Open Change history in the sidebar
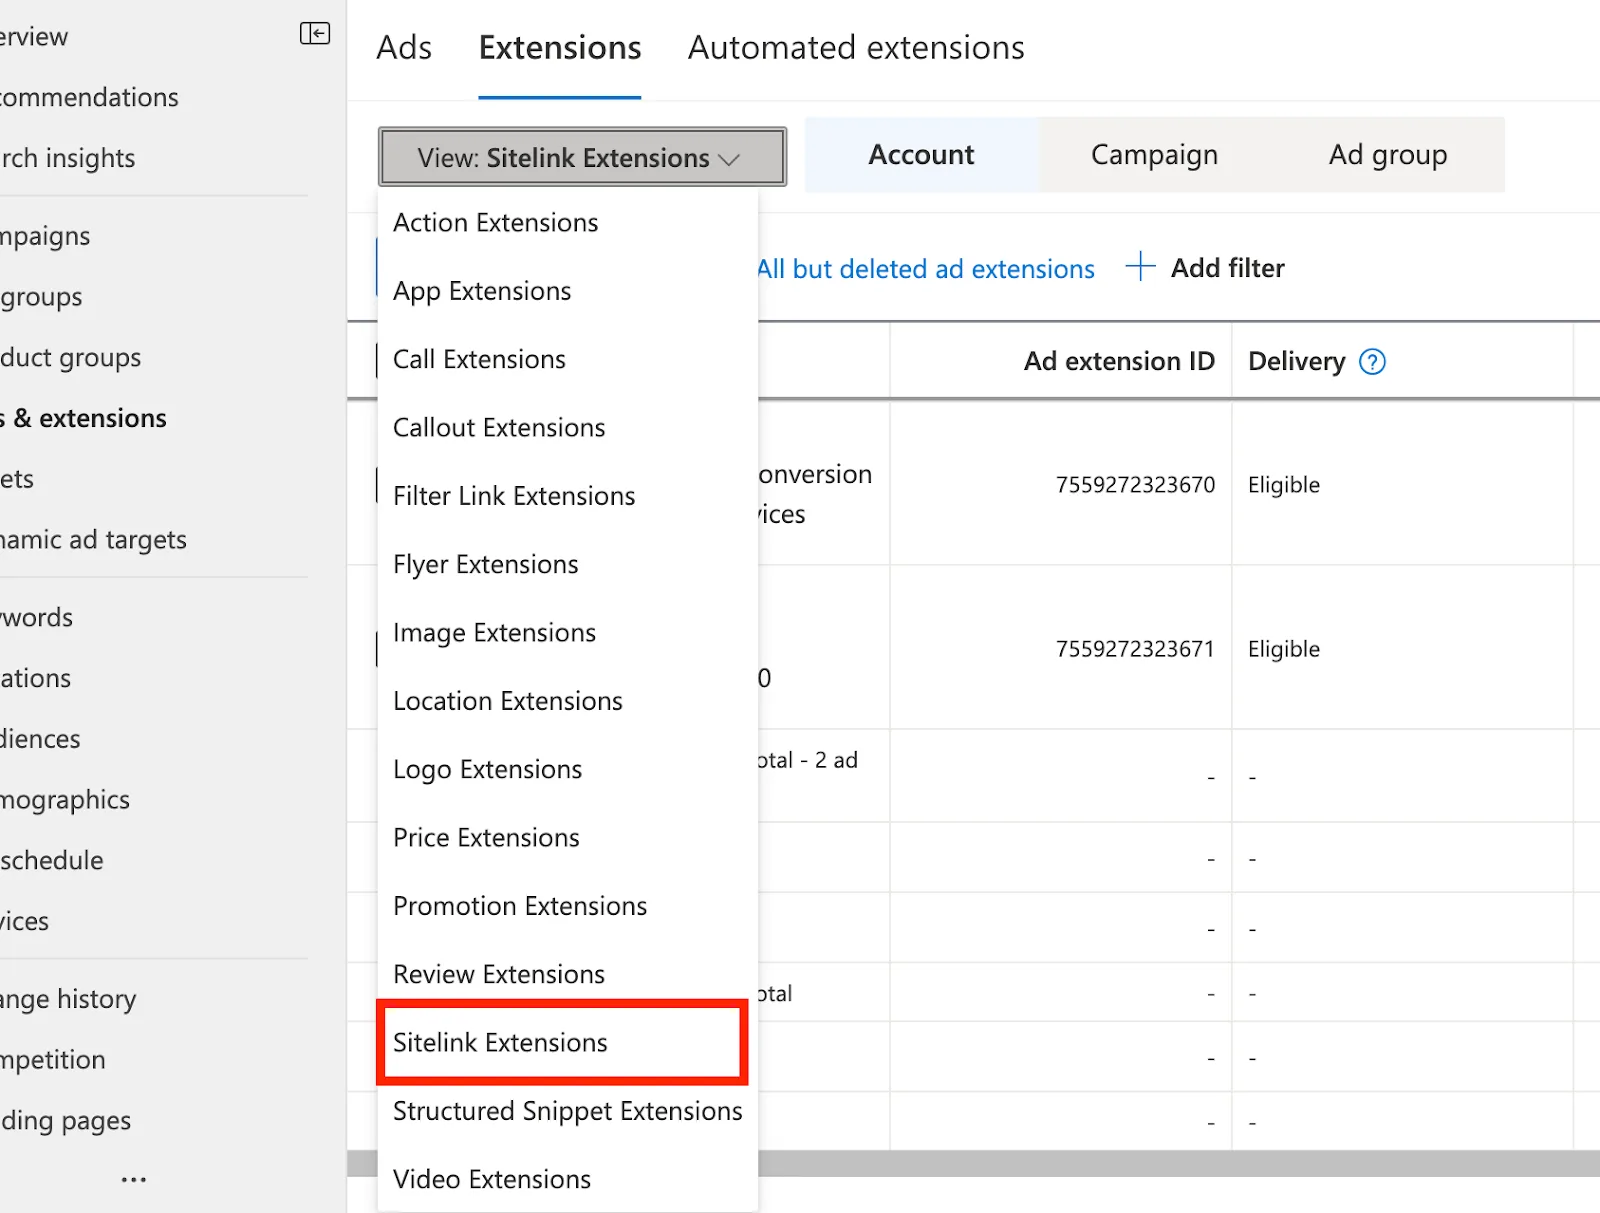This screenshot has height=1213, width=1600. tap(68, 999)
